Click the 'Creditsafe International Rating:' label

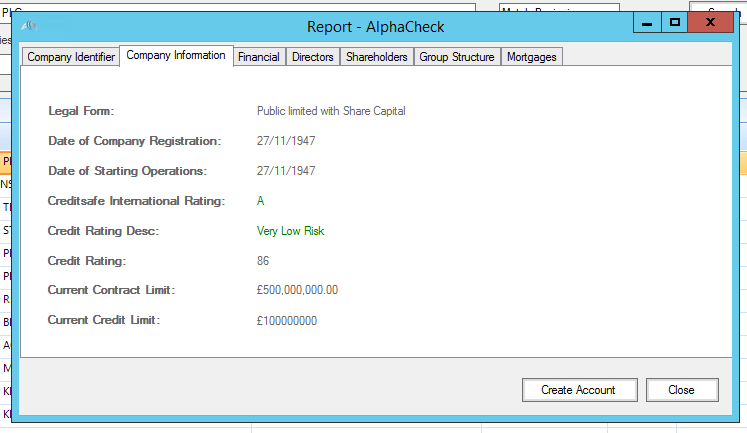pyautogui.click(x=136, y=201)
